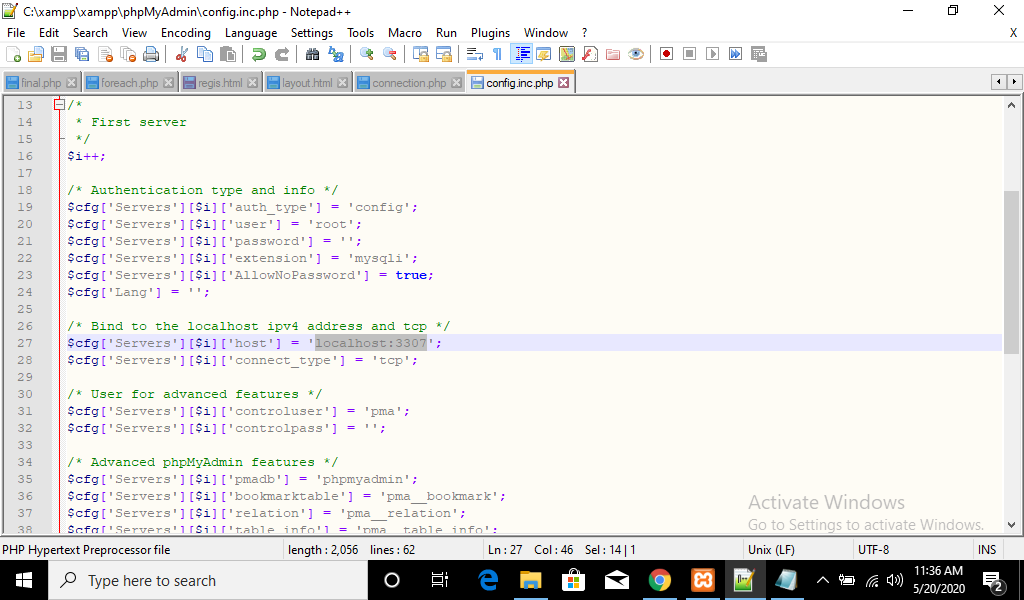
Task: Run macro multiple times icon
Action: click(x=735, y=54)
